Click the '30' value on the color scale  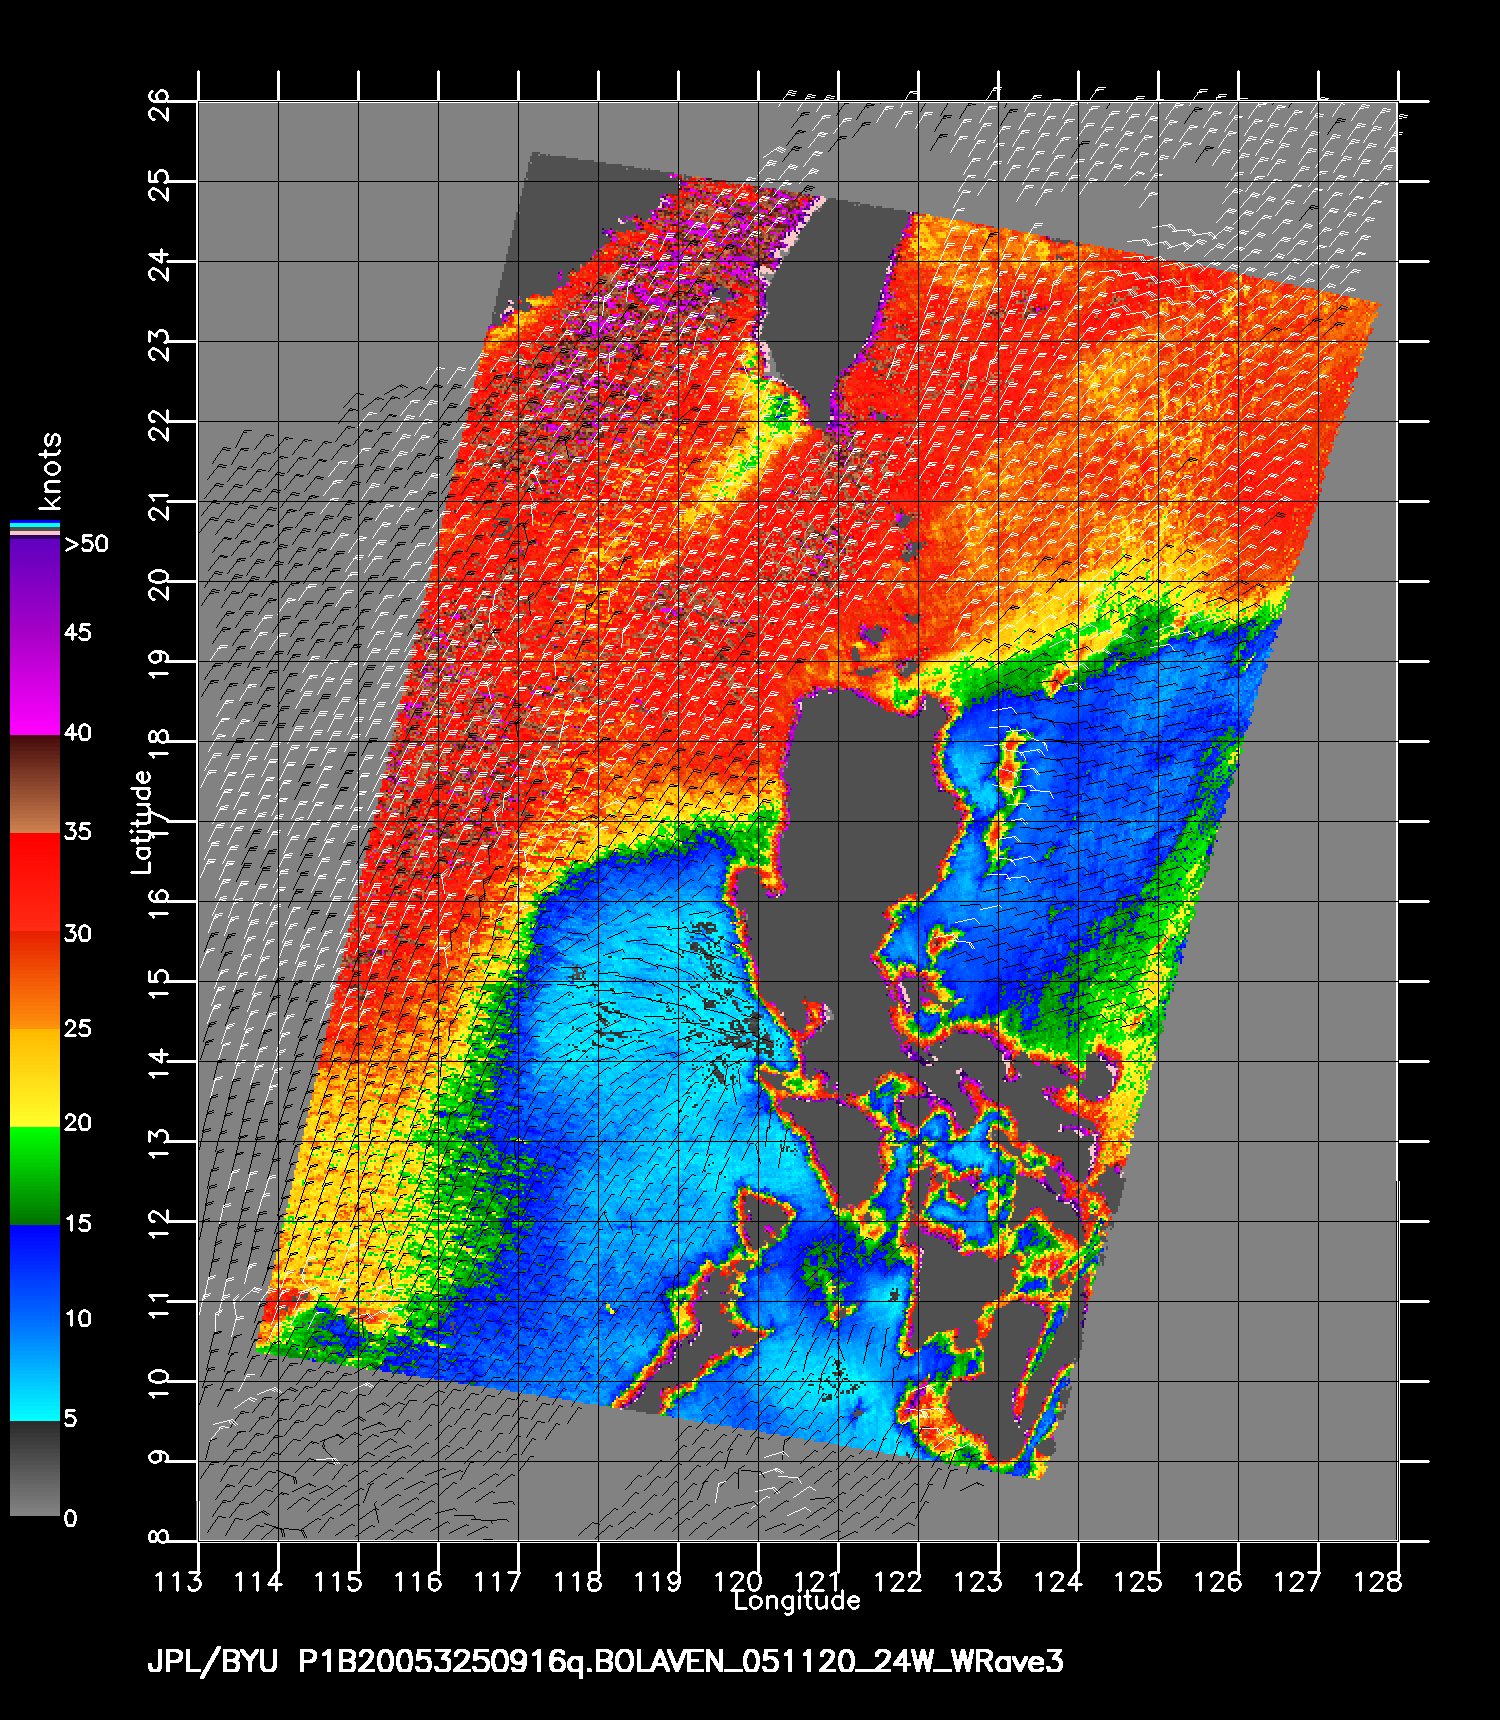[78, 933]
